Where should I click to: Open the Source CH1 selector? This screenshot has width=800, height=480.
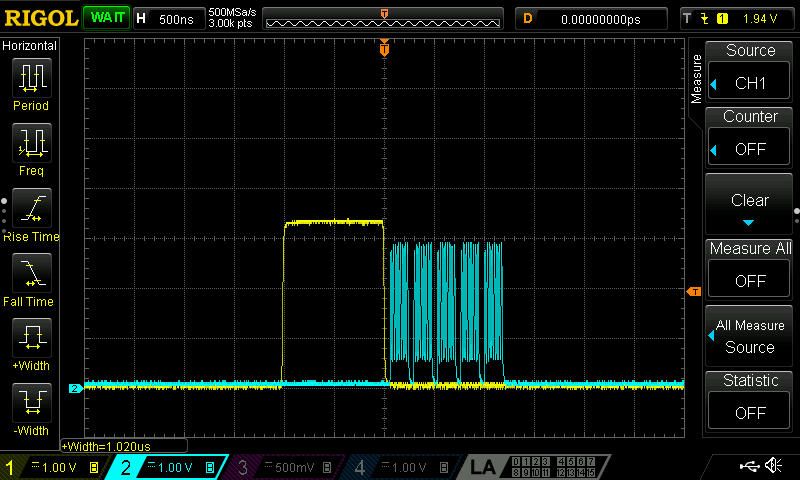748,83
